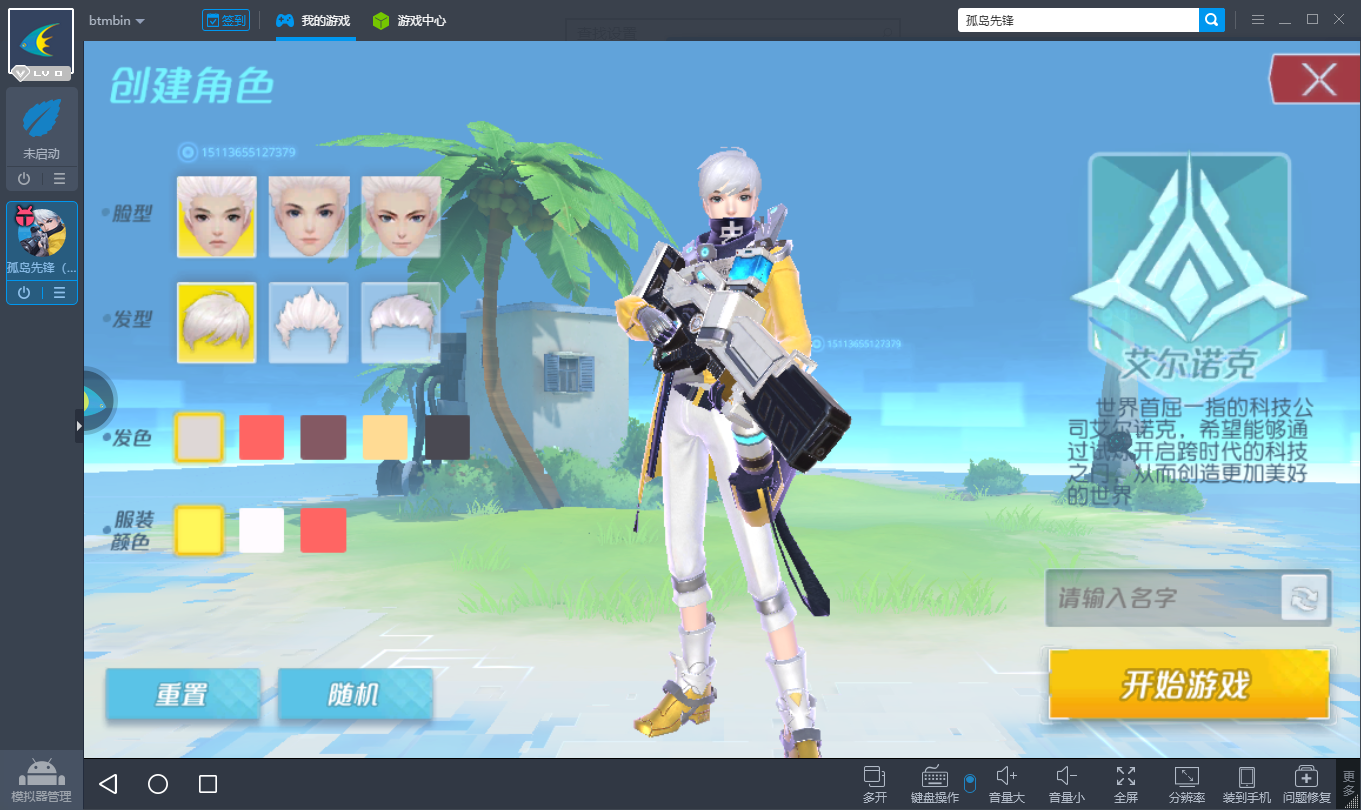
Task: Click 装到手机 install to phone
Action: tap(1247, 784)
